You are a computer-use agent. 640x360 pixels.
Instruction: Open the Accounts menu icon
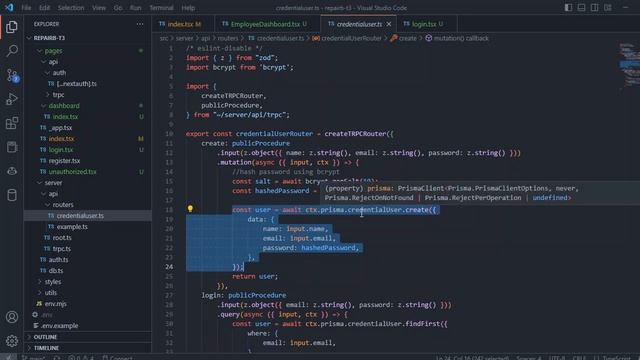[12, 317]
